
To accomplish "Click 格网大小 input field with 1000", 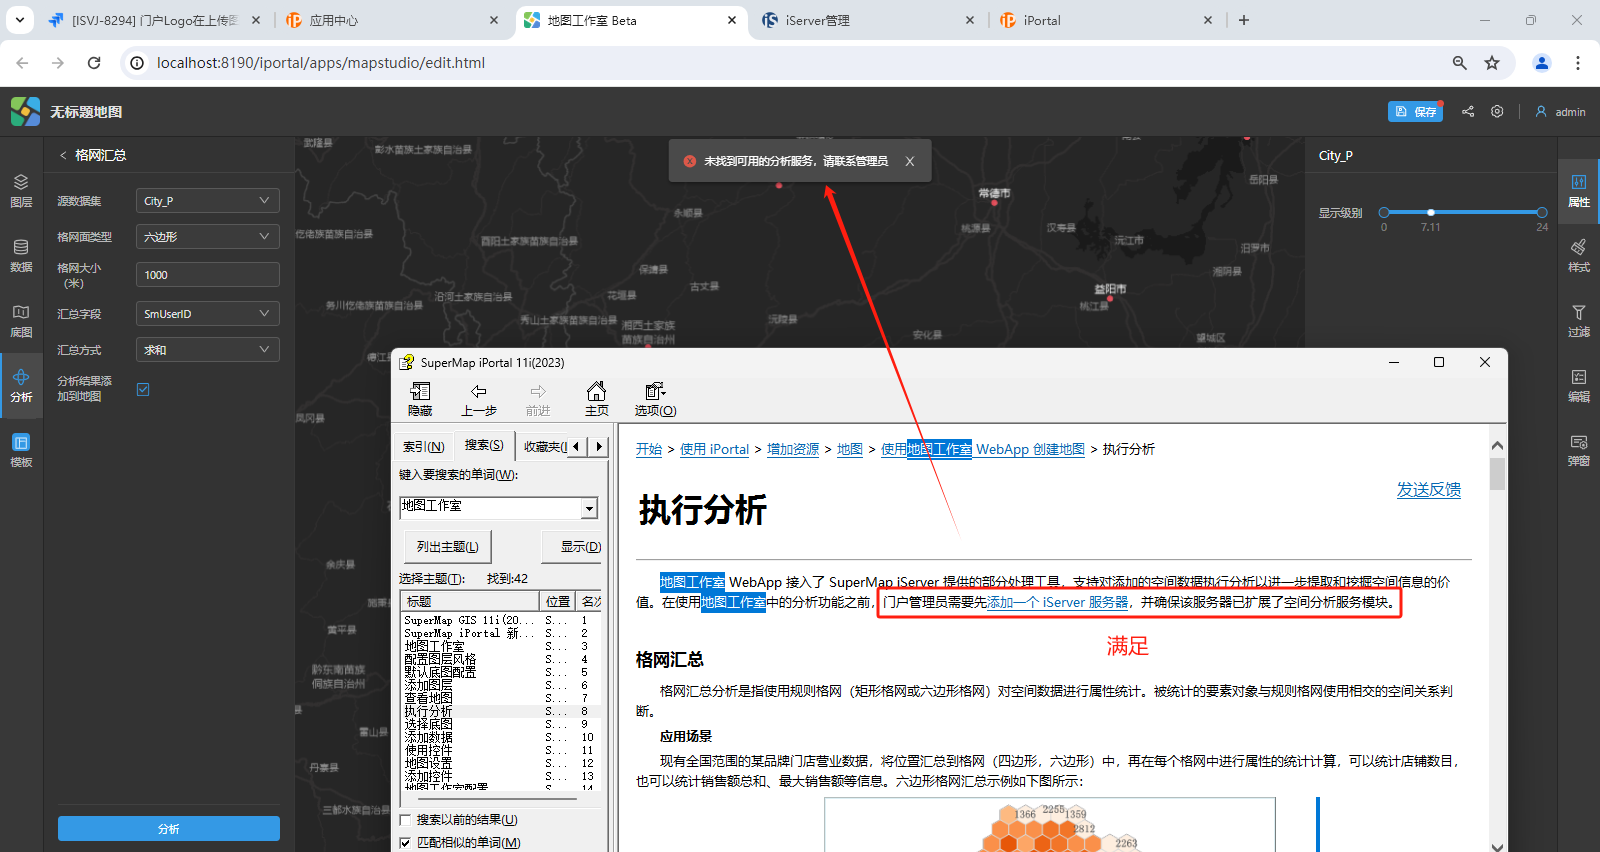I will [208, 275].
